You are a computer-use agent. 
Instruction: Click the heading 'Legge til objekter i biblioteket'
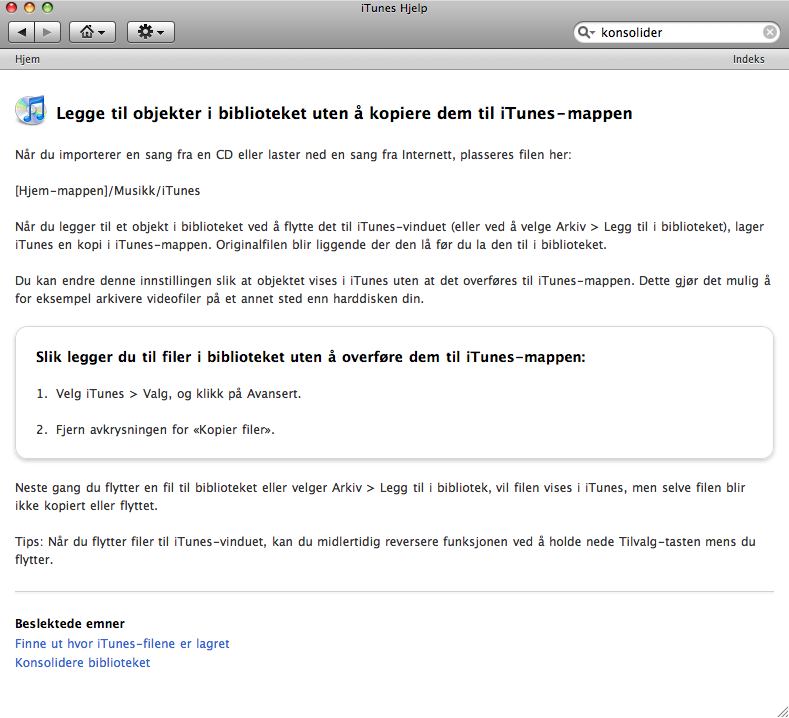pos(344,114)
